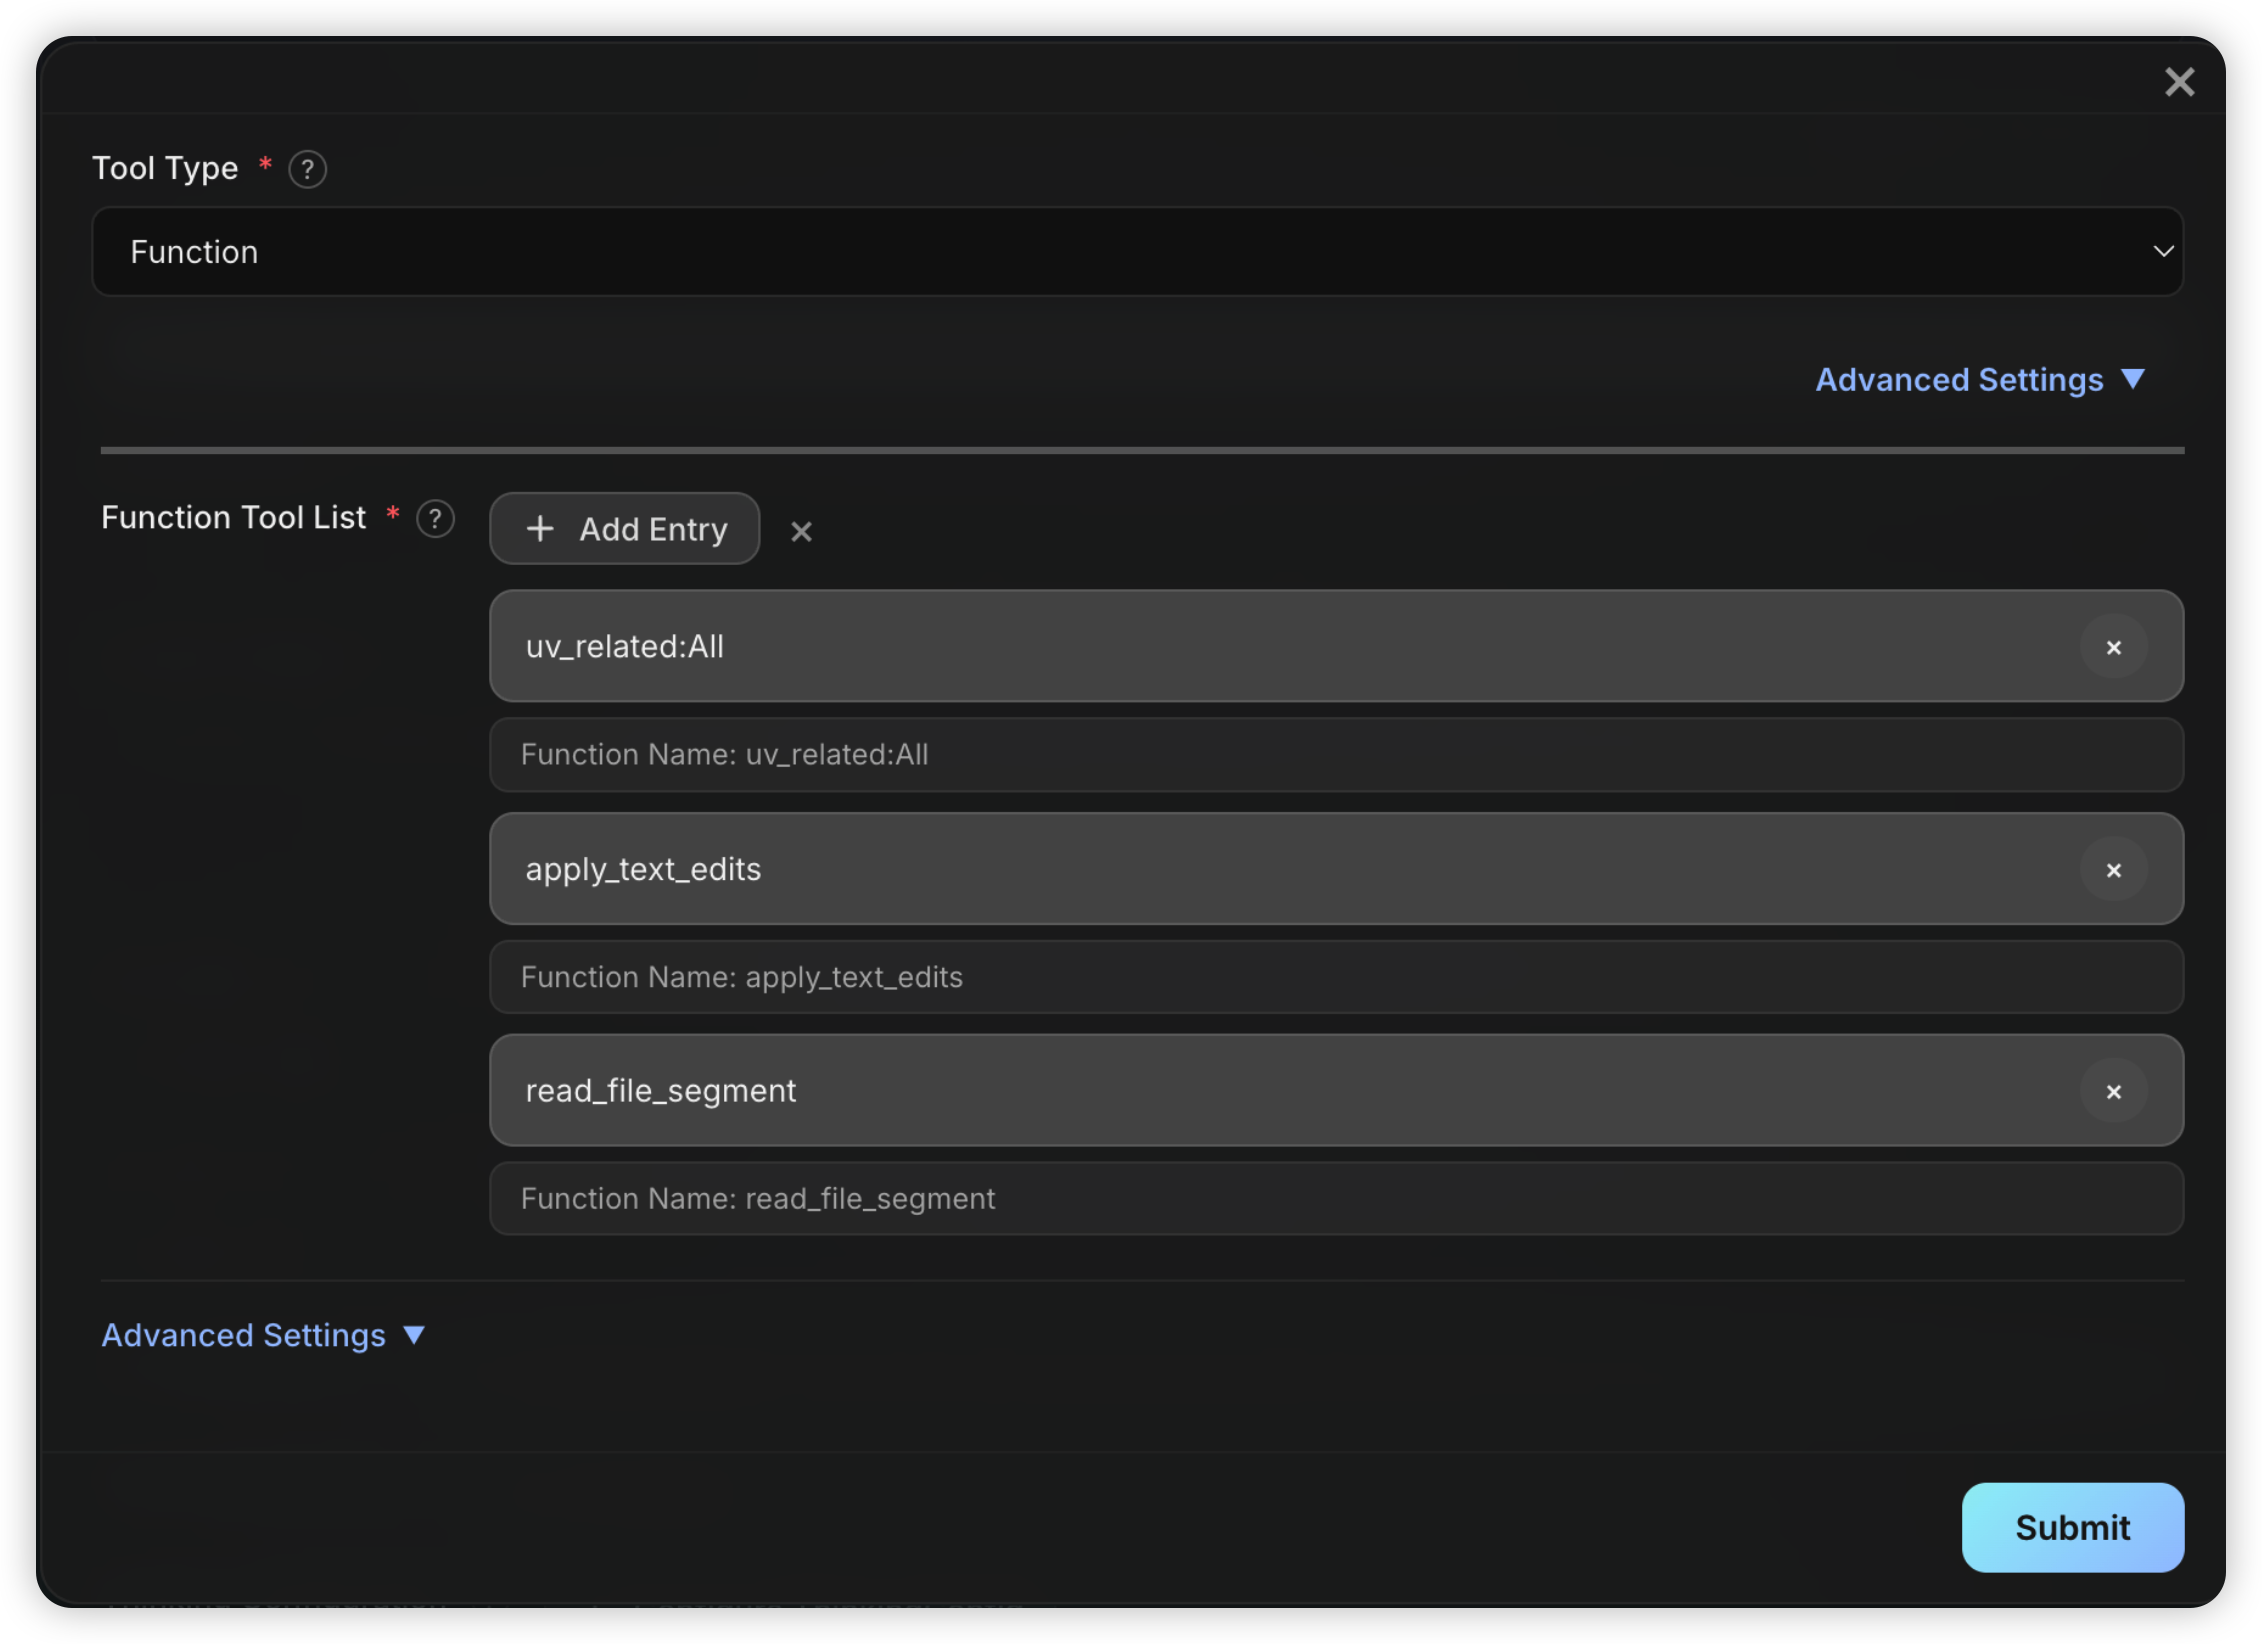Remove the uv_related:All entry
This screenshot has width=2262, height=1644.
click(2113, 648)
